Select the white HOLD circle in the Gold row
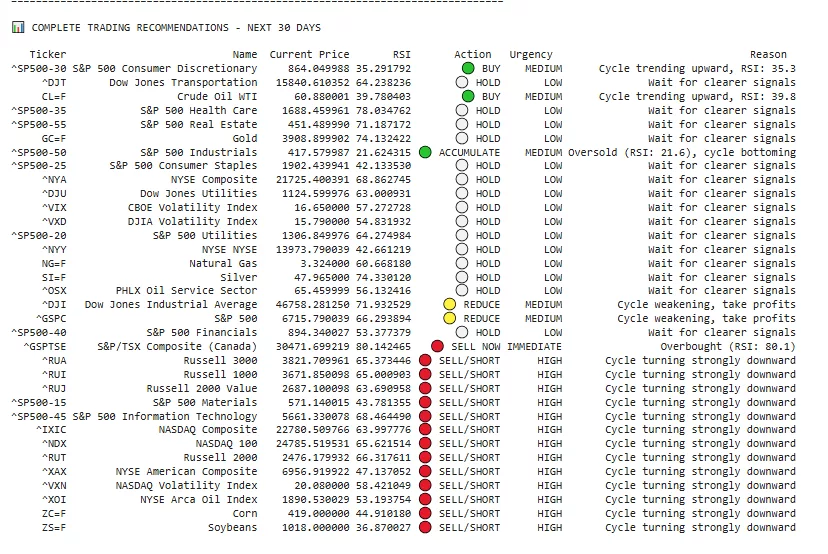Screen dimensions: 828x554 (x=461, y=138)
